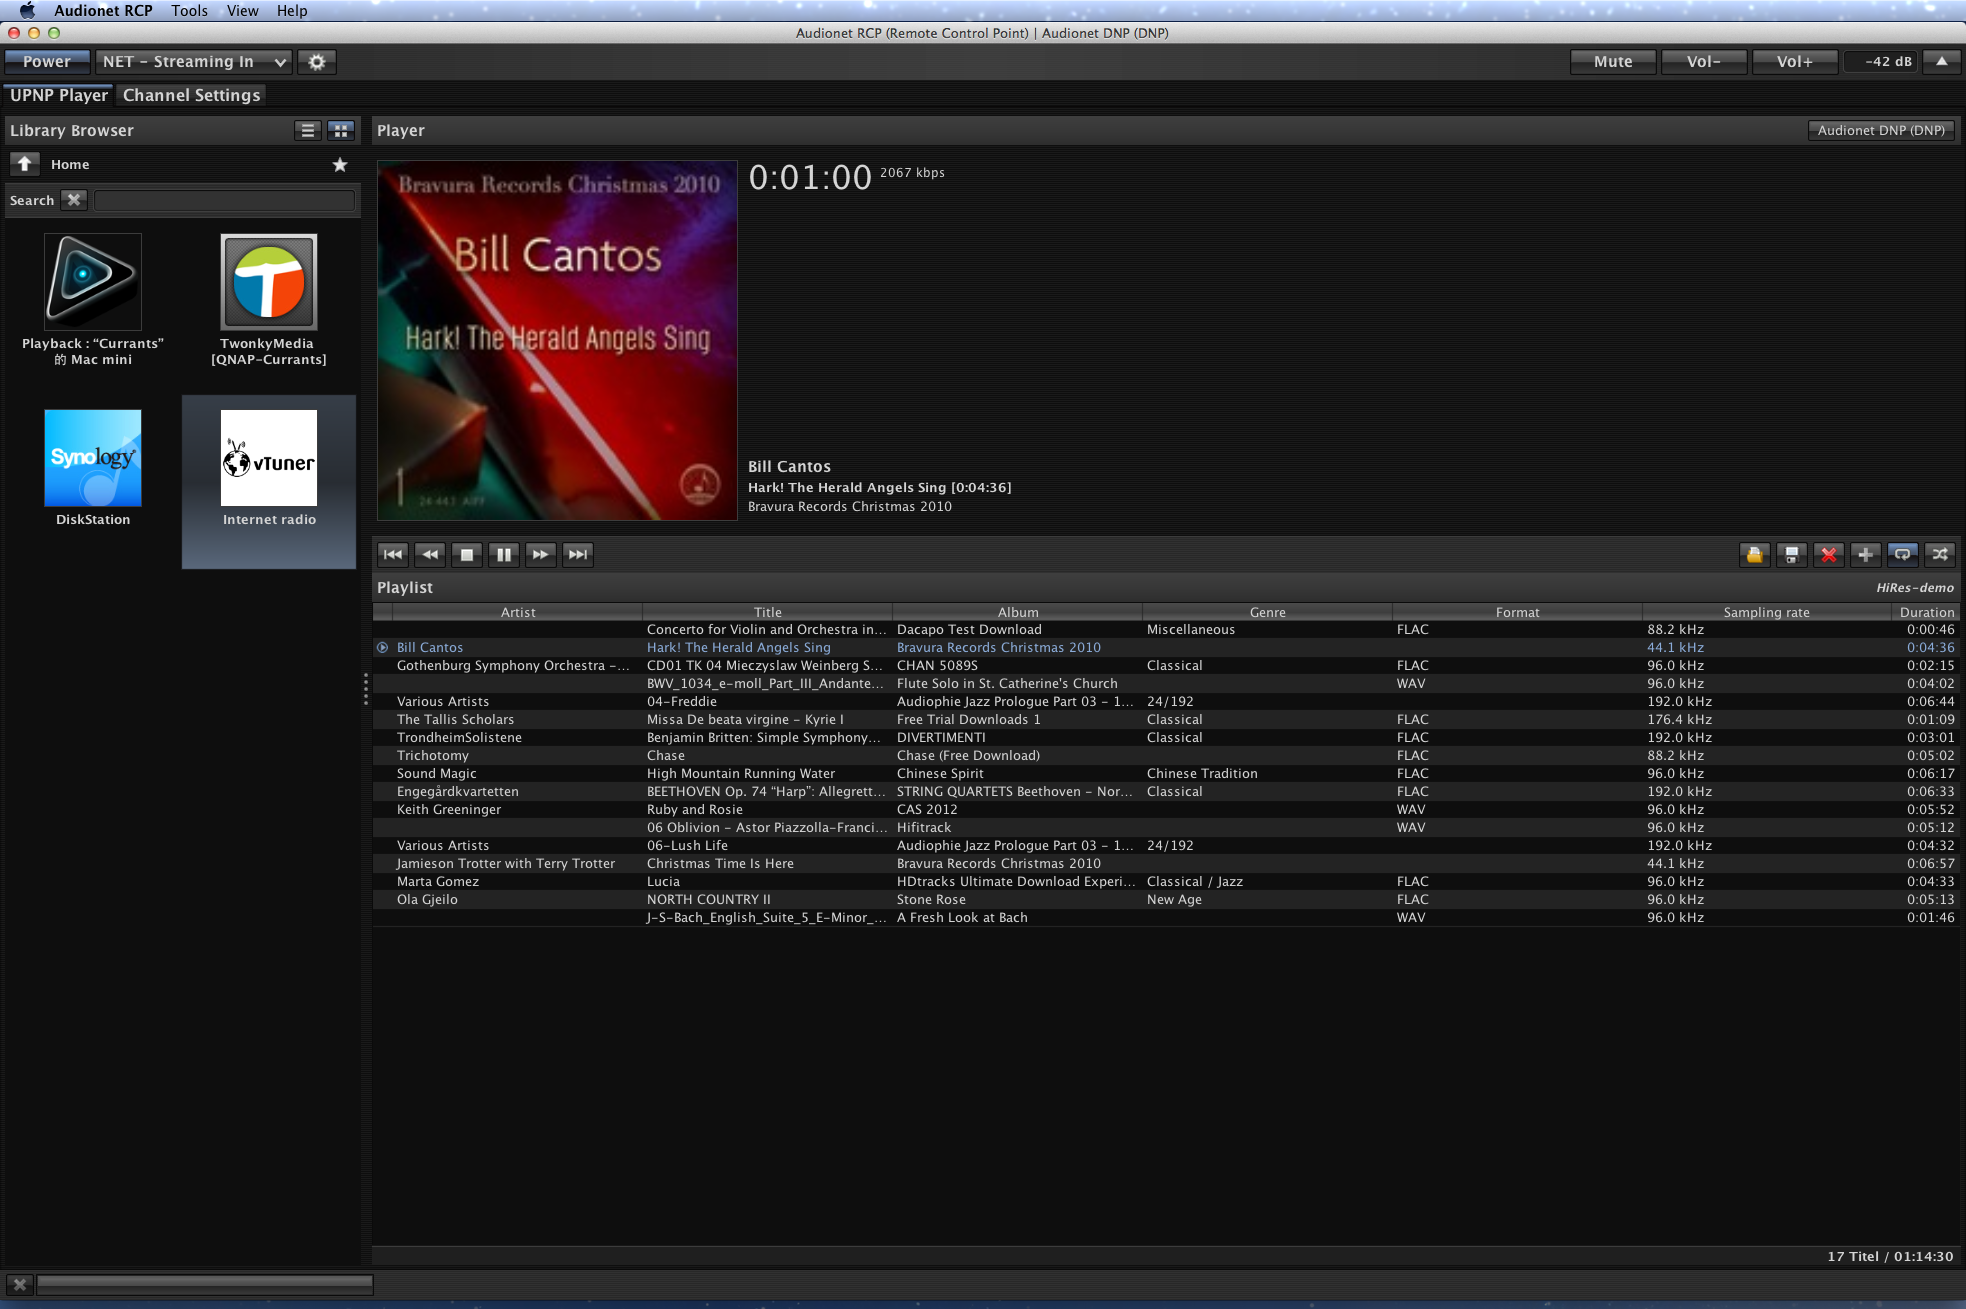Click the bottom status progress bar
This screenshot has width=1966, height=1309.
point(205,1284)
